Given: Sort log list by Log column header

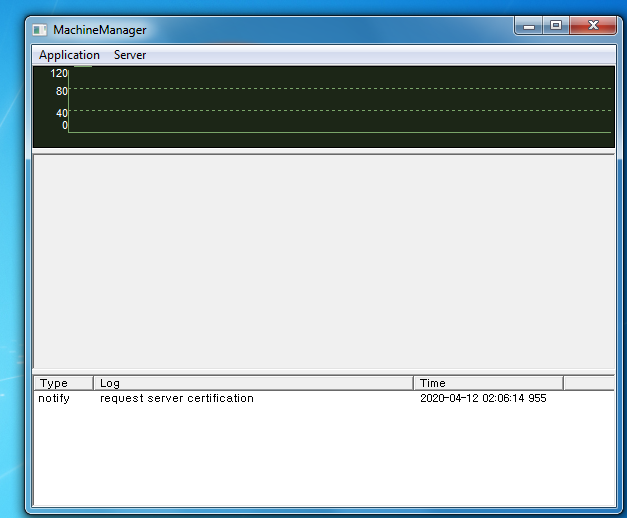Looking at the screenshot, I should 254,383.
